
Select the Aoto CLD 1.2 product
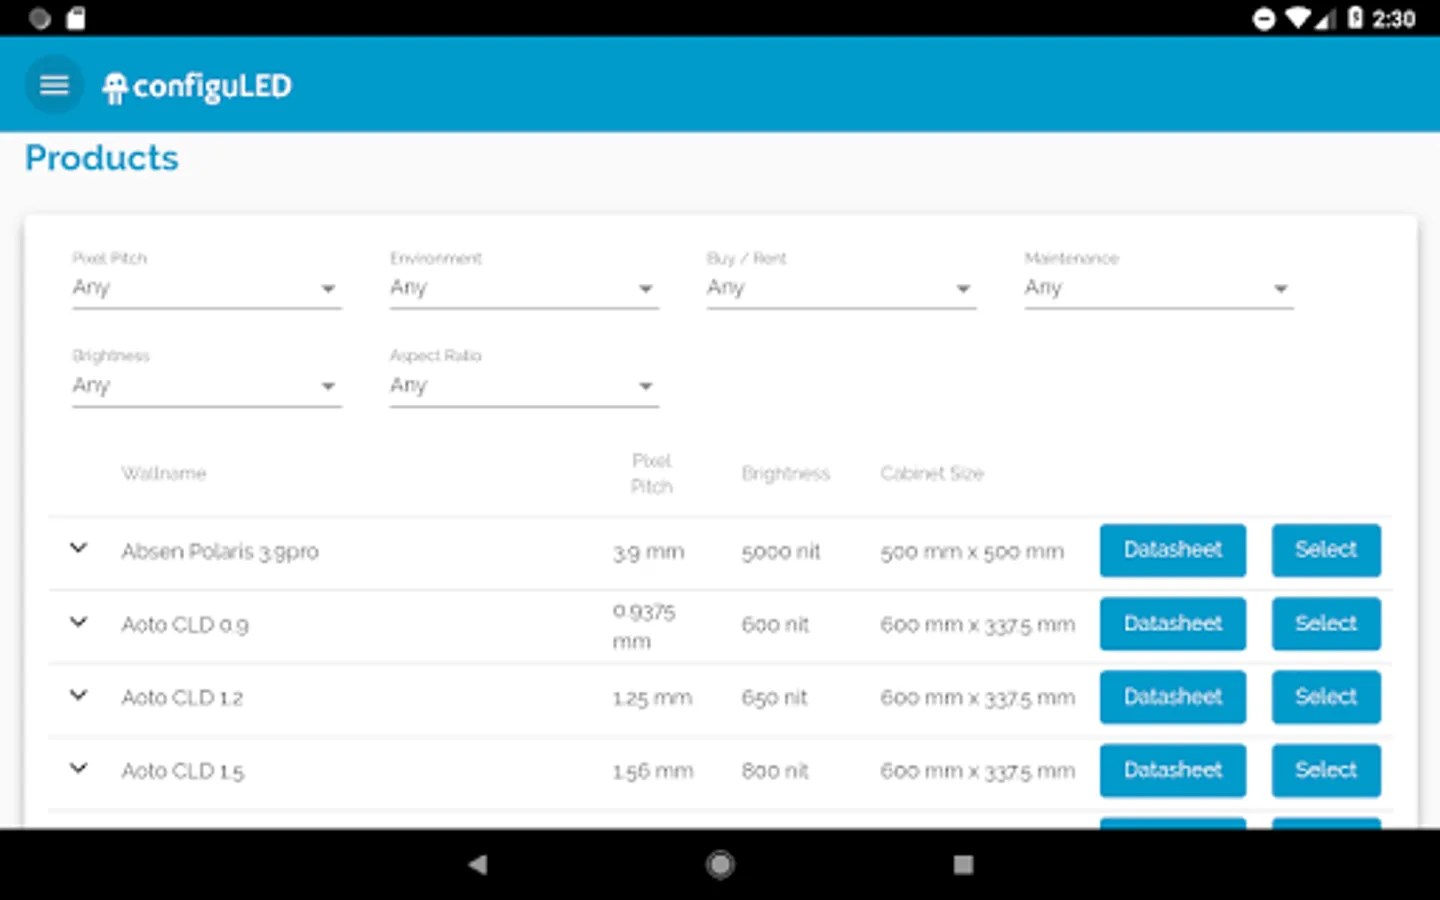[x=1326, y=697]
